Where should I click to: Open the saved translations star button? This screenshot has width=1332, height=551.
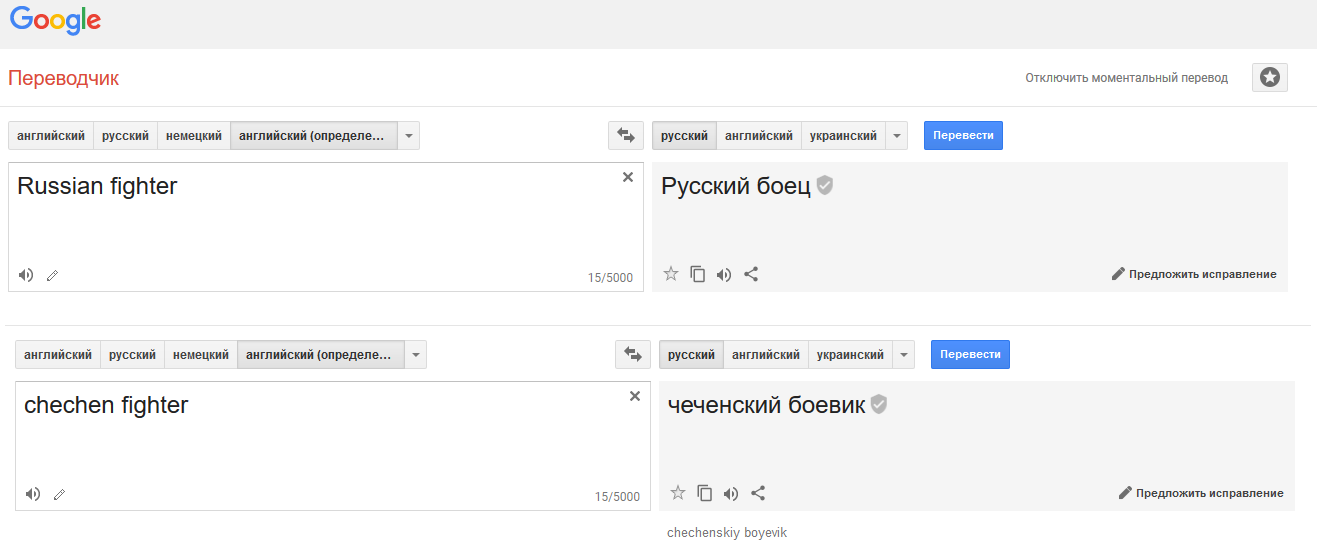point(1269,77)
